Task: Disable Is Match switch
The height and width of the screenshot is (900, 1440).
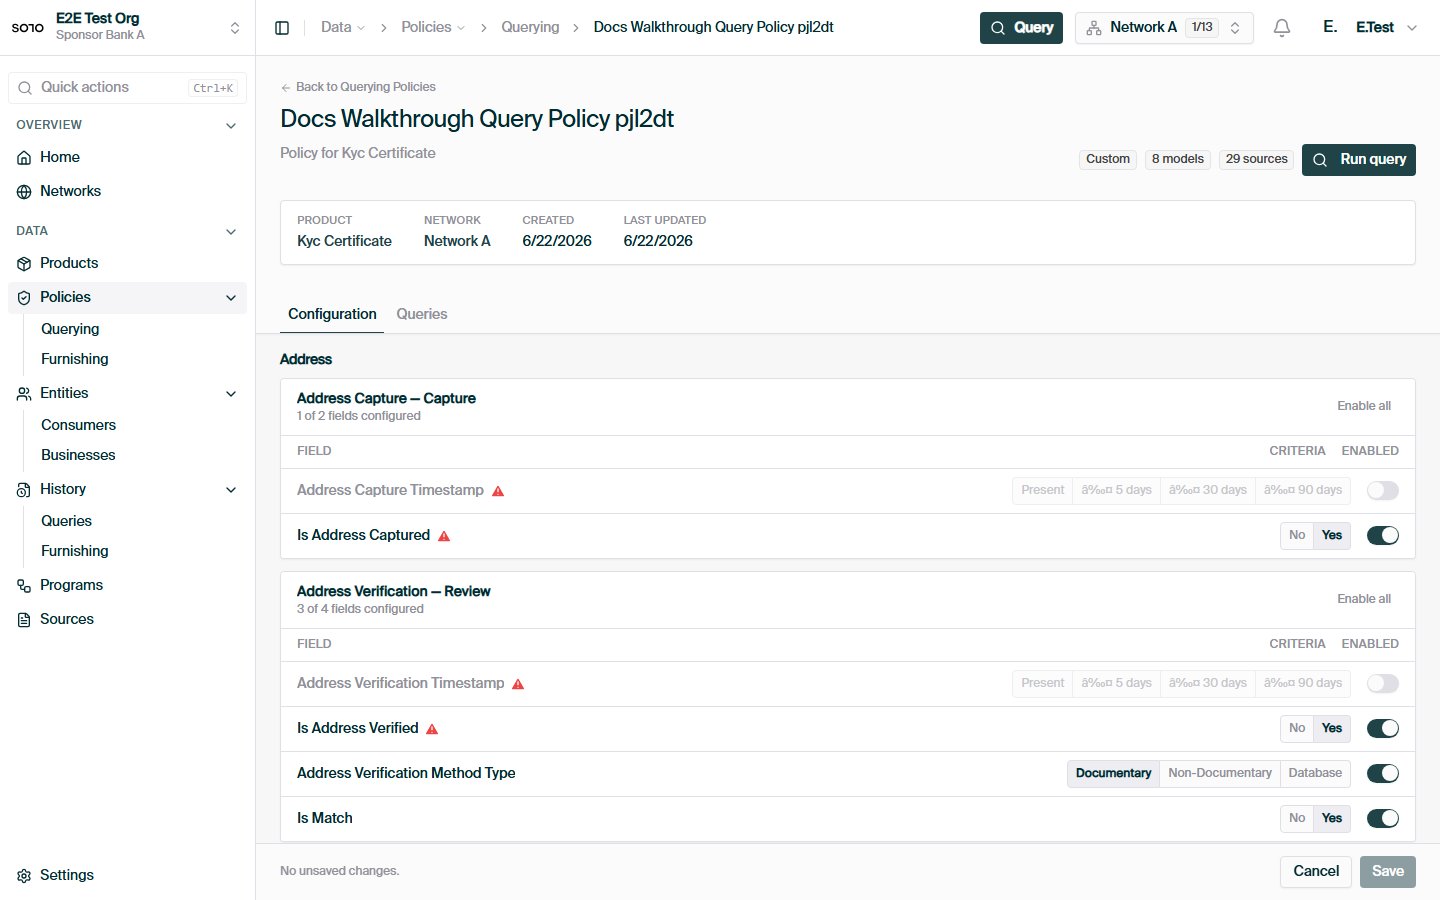Action: click(1383, 818)
